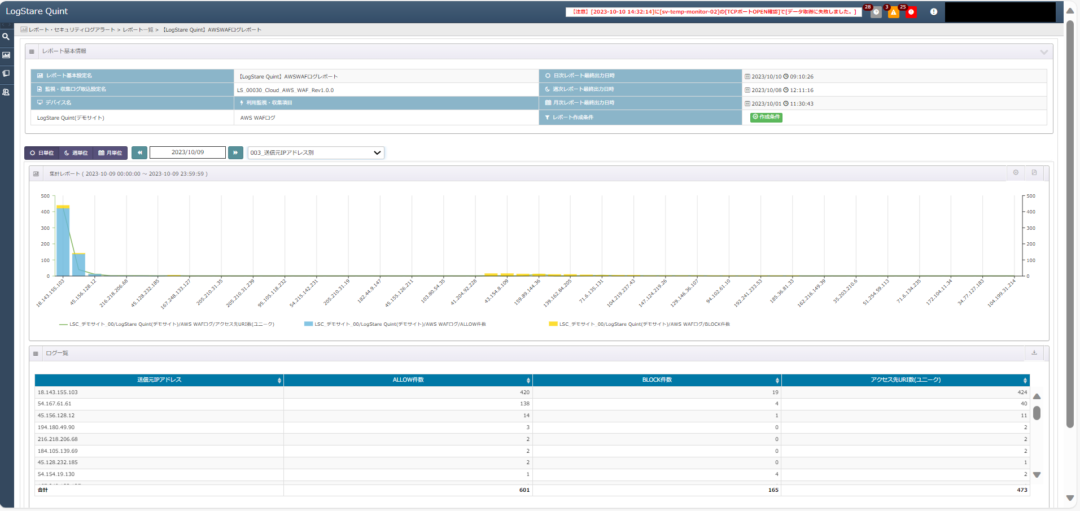Sort by 送信元IPアドレス column sort arrows
The image size is (1080, 511).
pos(279,380)
